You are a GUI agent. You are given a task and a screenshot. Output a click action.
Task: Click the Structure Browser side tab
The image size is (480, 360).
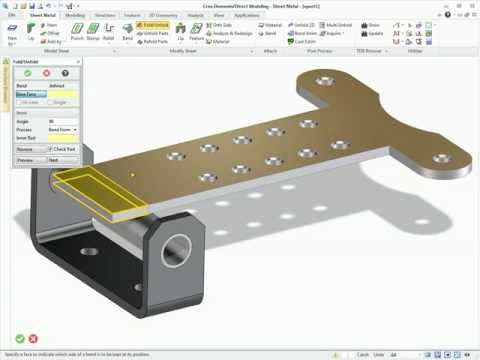(5, 85)
